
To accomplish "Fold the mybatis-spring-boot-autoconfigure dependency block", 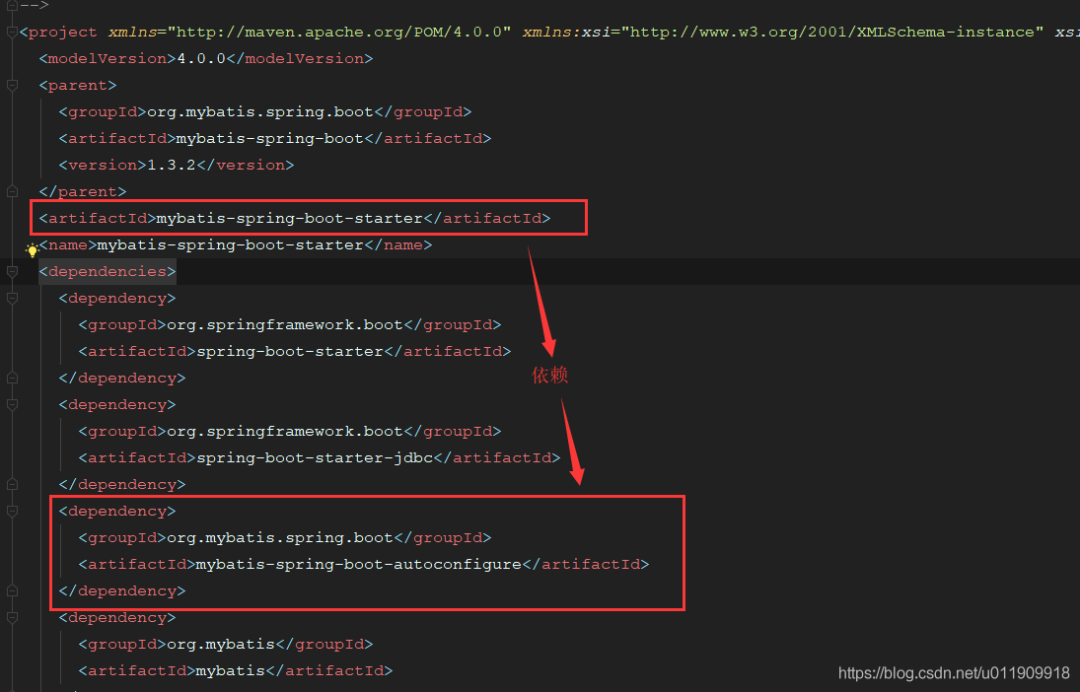I will [x=12, y=511].
